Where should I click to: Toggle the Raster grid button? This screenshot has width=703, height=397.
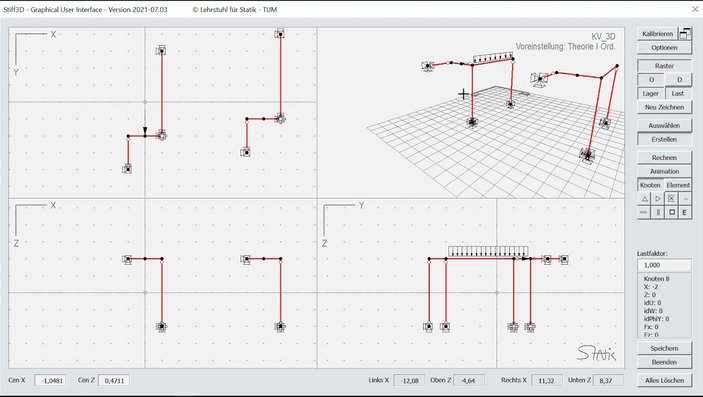tap(664, 65)
